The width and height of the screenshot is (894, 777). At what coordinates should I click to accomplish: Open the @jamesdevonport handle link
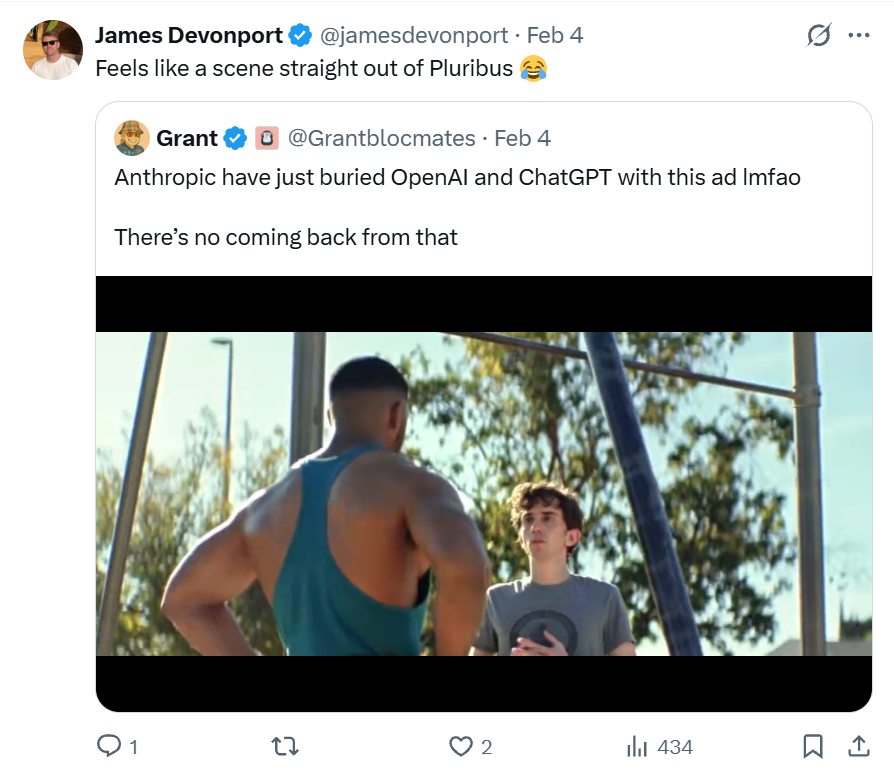(x=413, y=36)
